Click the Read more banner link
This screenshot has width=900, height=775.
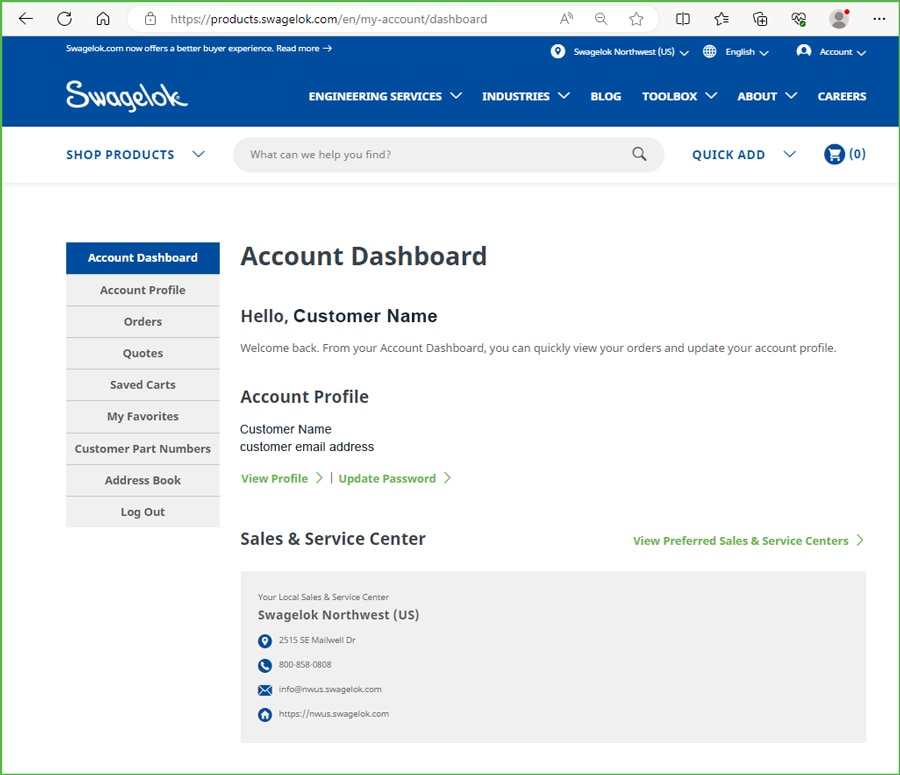click(x=304, y=48)
